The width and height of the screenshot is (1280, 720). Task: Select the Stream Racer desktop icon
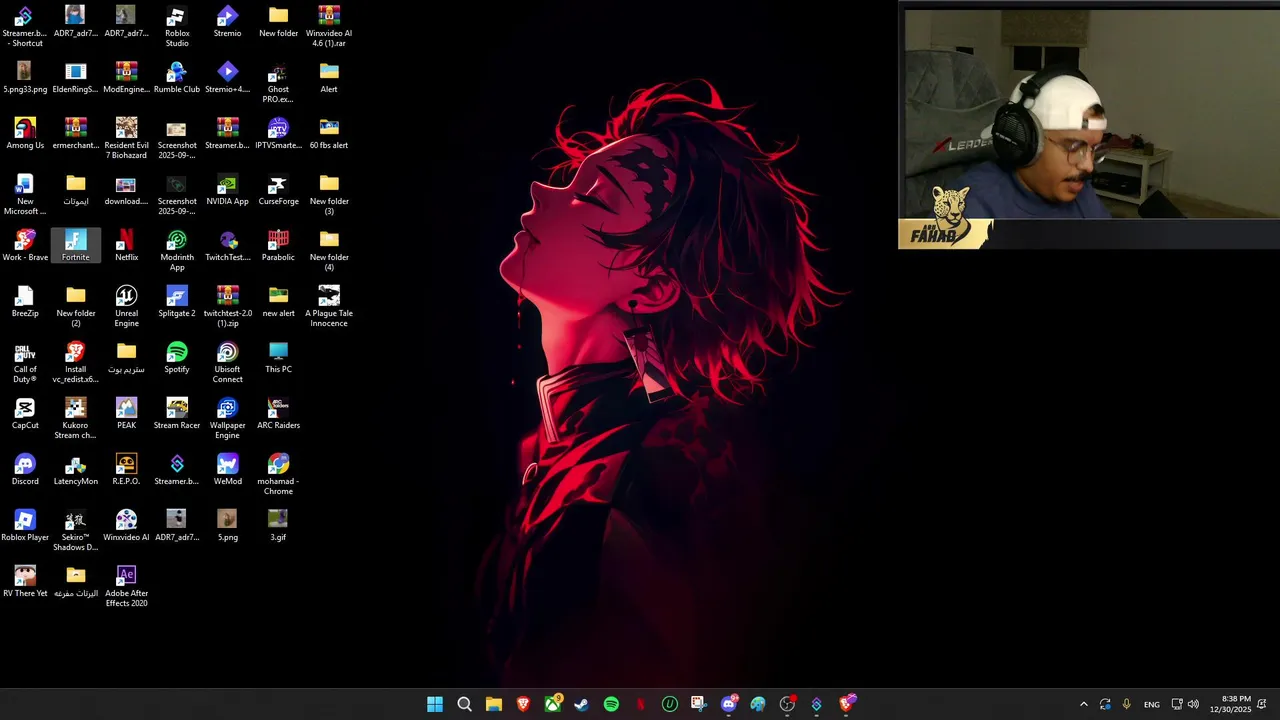(x=177, y=414)
